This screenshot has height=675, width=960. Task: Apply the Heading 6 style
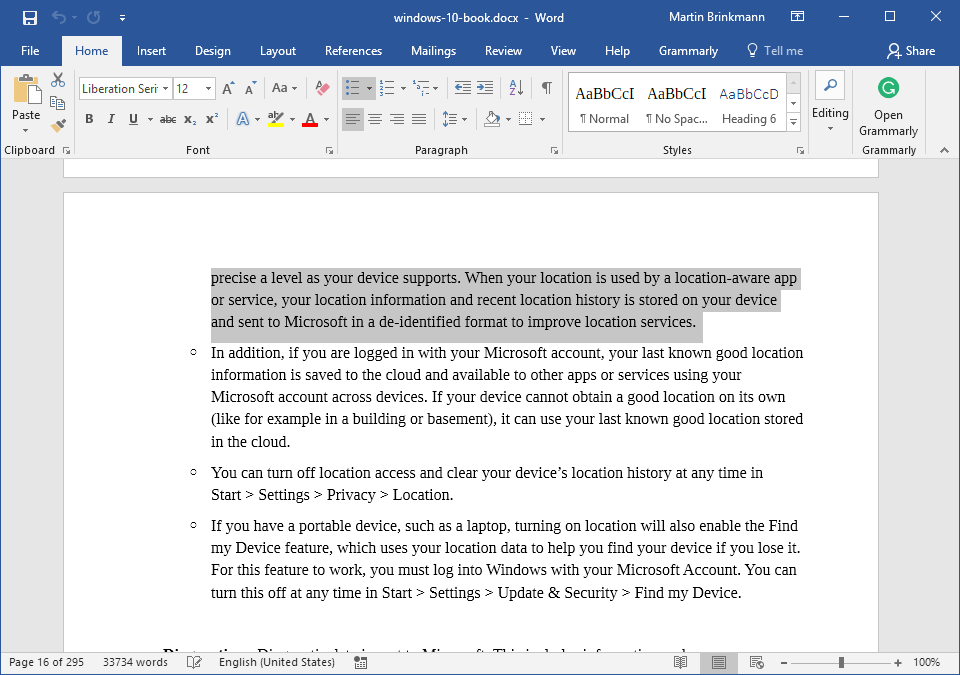pyautogui.click(x=749, y=104)
